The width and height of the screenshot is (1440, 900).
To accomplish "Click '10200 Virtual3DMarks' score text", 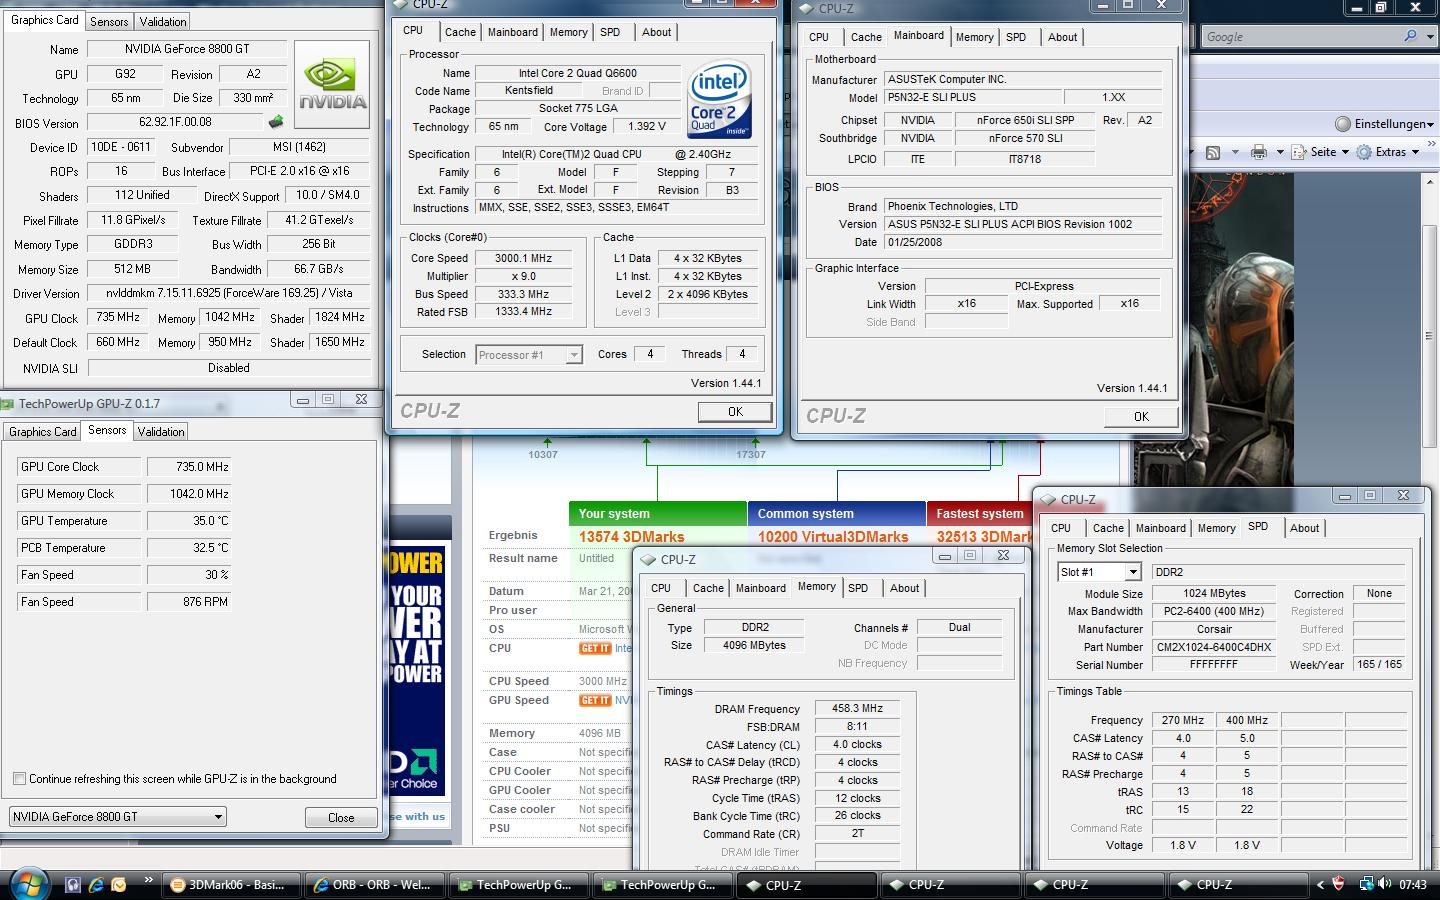I will (x=833, y=537).
